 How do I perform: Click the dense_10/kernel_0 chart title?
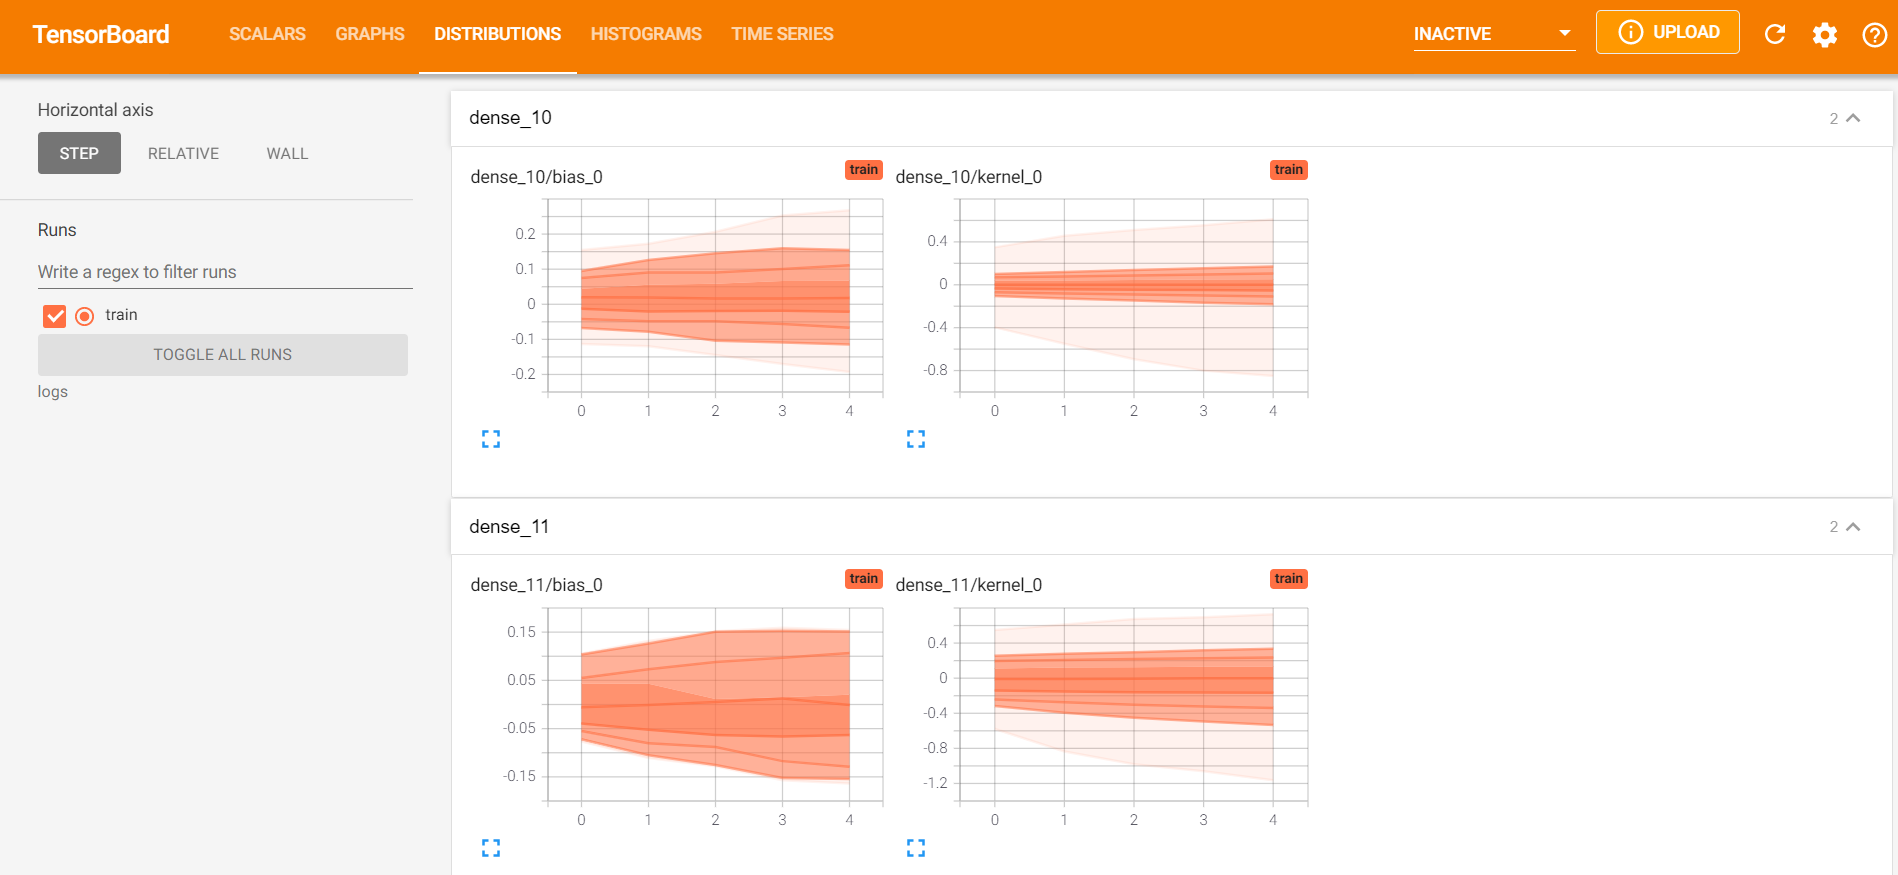(969, 177)
